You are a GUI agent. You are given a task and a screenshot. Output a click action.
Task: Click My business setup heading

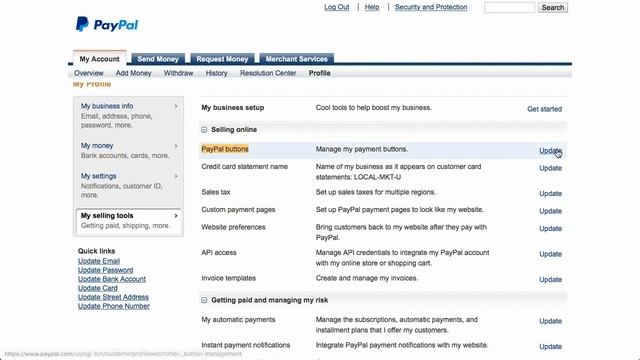(x=233, y=108)
